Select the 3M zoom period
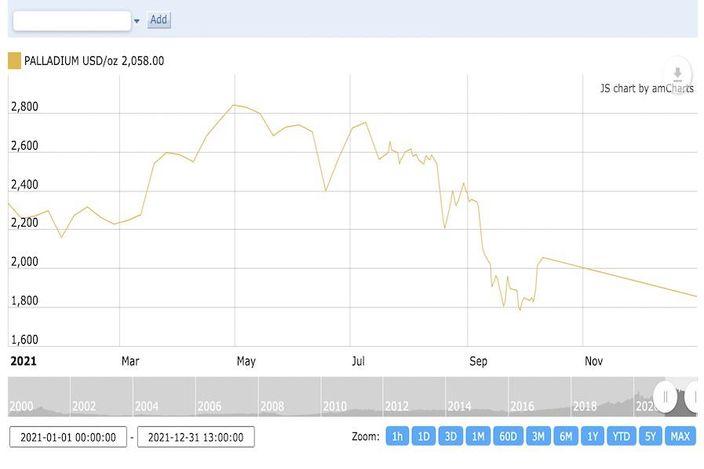Screen dimensions: 704x469 pos(538,437)
